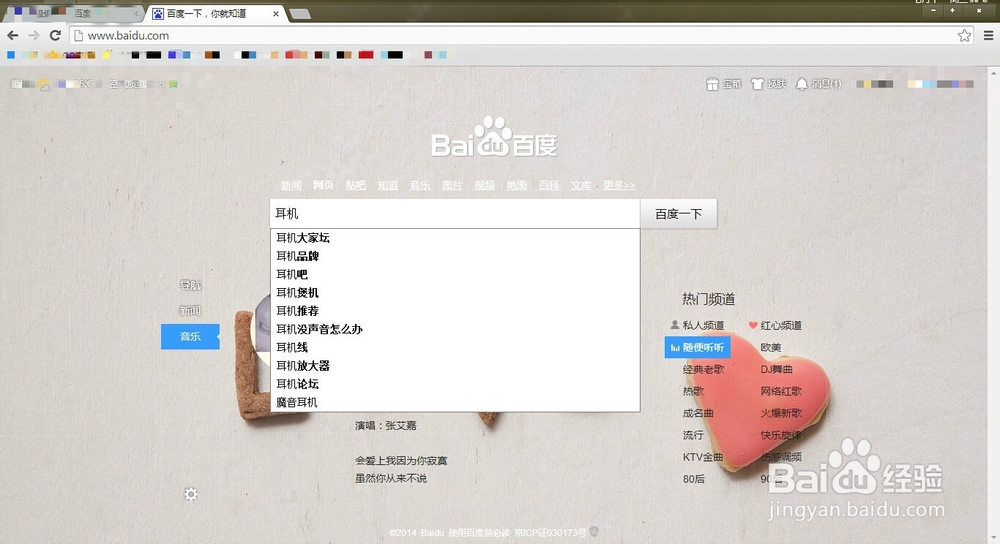Screen dimensions: 1000x544
Task: Open the 视频 link
Action: tap(484, 185)
